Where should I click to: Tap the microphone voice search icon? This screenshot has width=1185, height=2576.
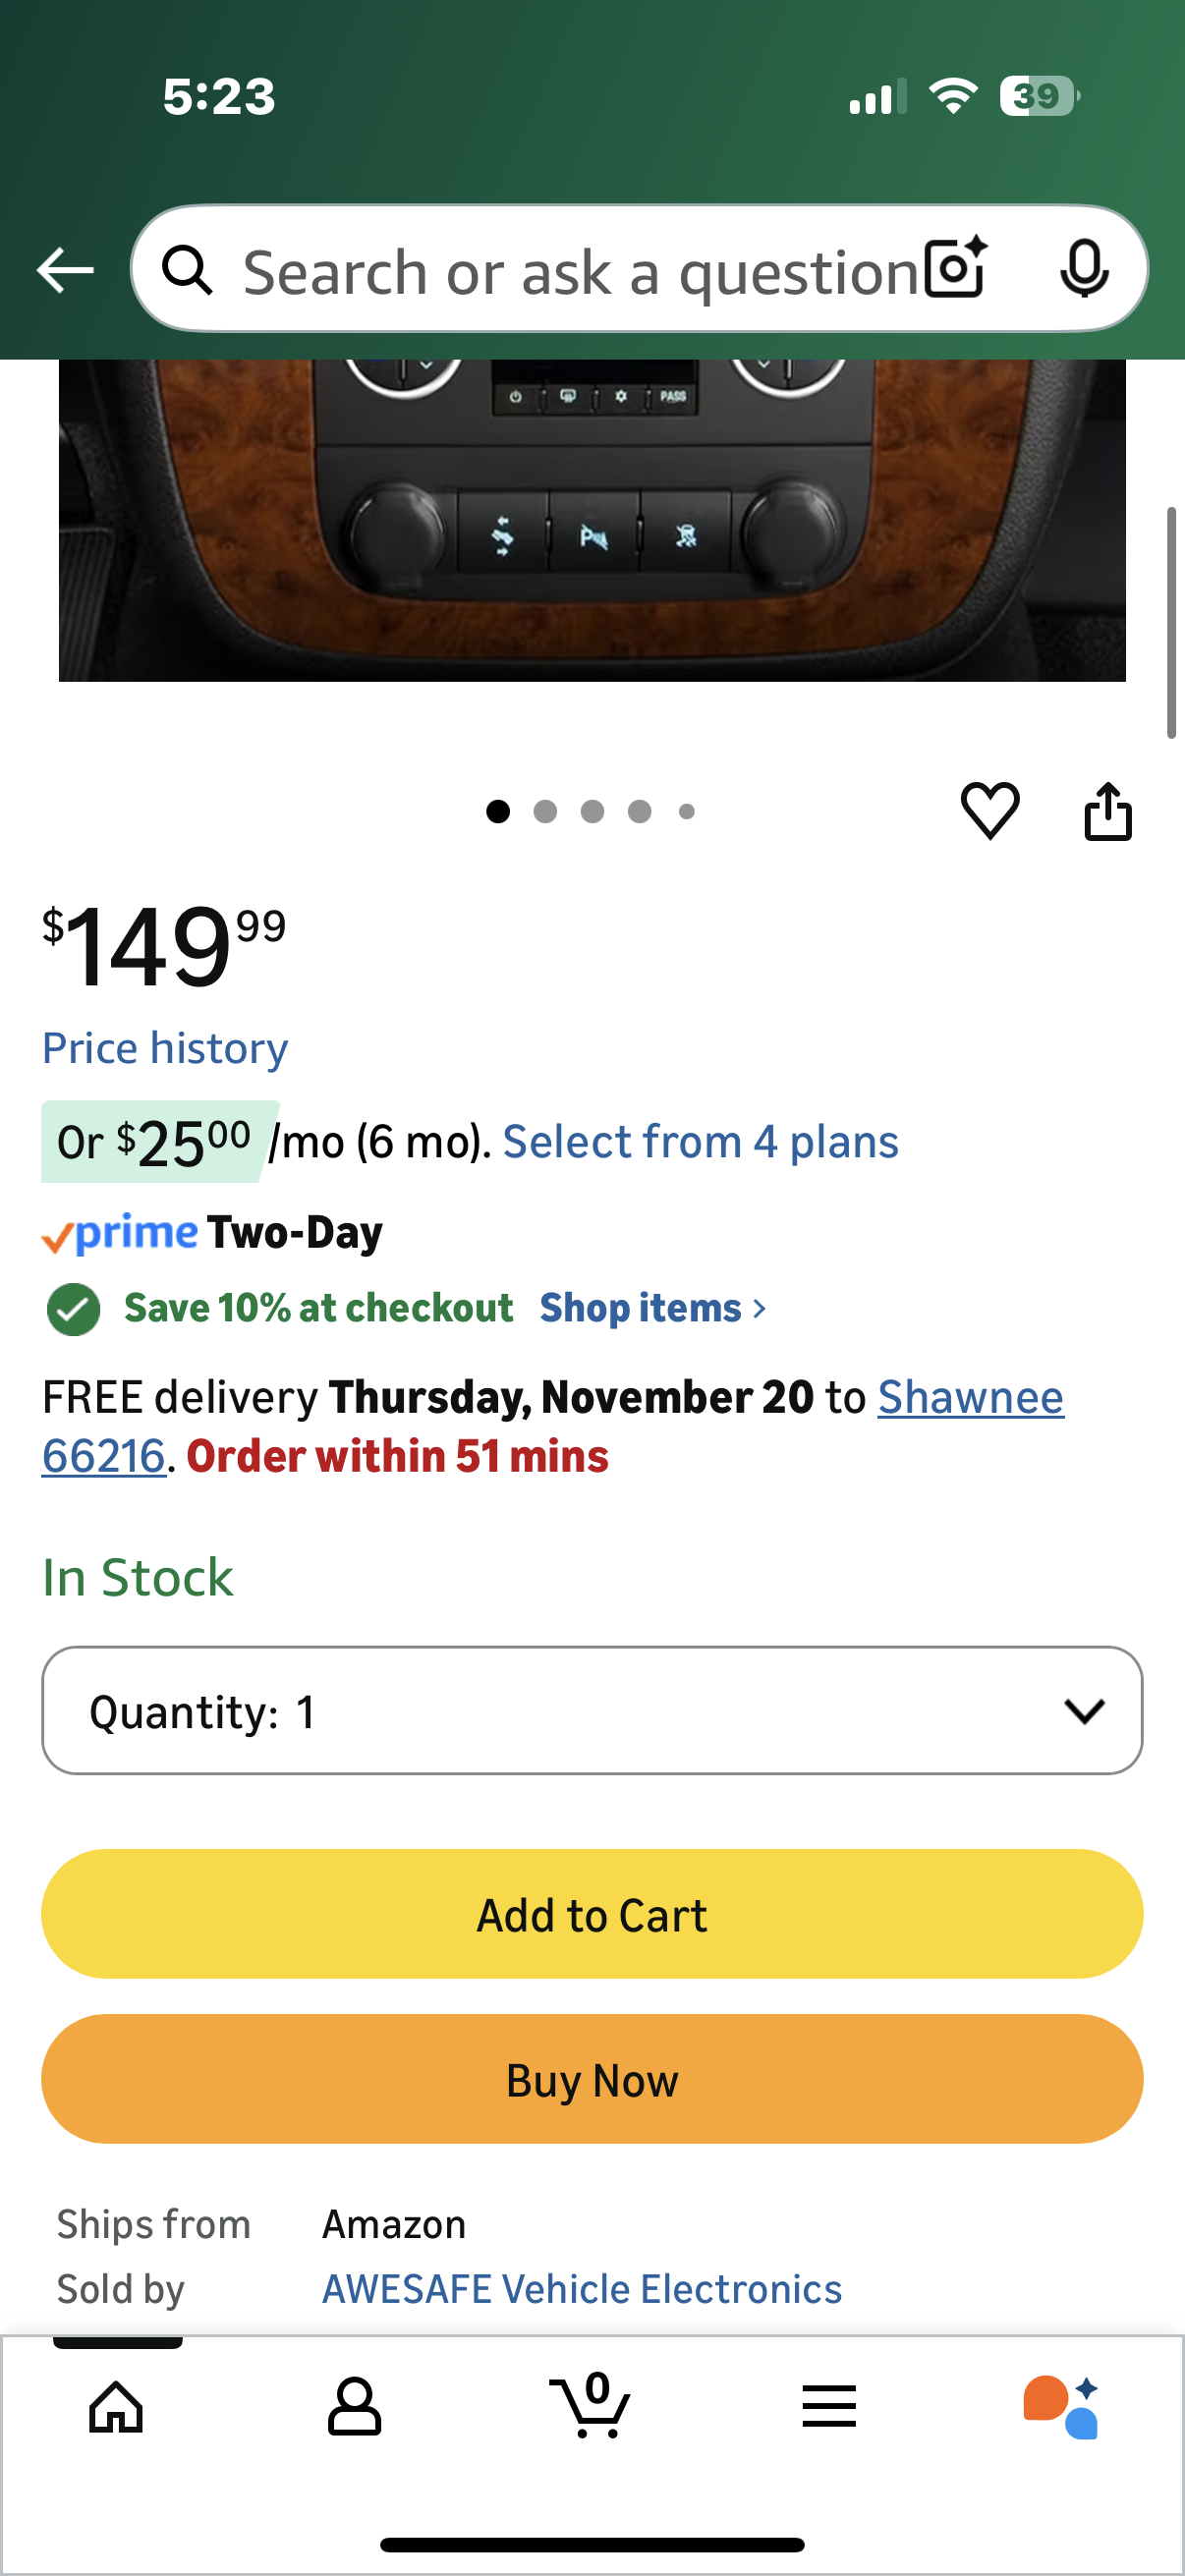pyautogui.click(x=1084, y=269)
